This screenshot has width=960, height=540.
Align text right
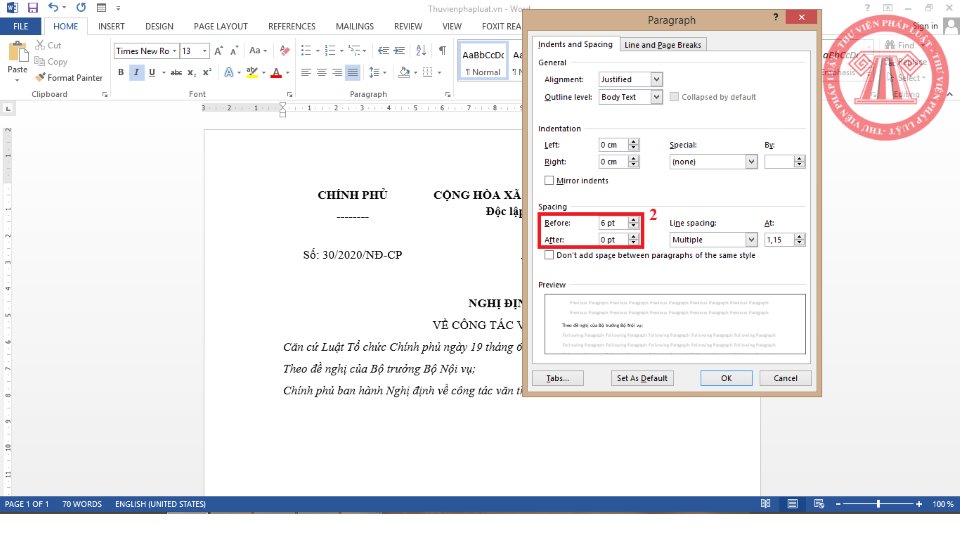click(x=337, y=72)
